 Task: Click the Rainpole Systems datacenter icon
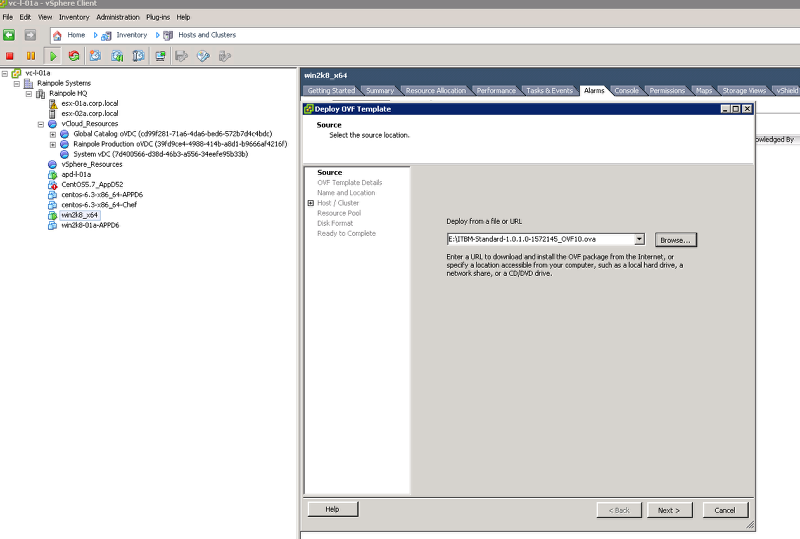29,83
